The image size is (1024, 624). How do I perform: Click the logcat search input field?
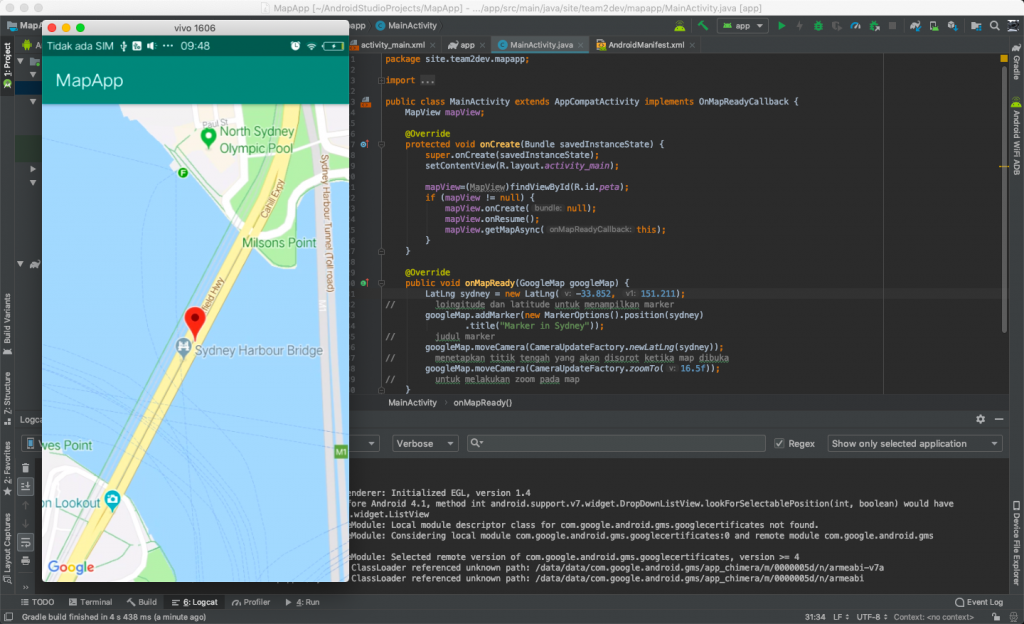pyautogui.click(x=616, y=443)
